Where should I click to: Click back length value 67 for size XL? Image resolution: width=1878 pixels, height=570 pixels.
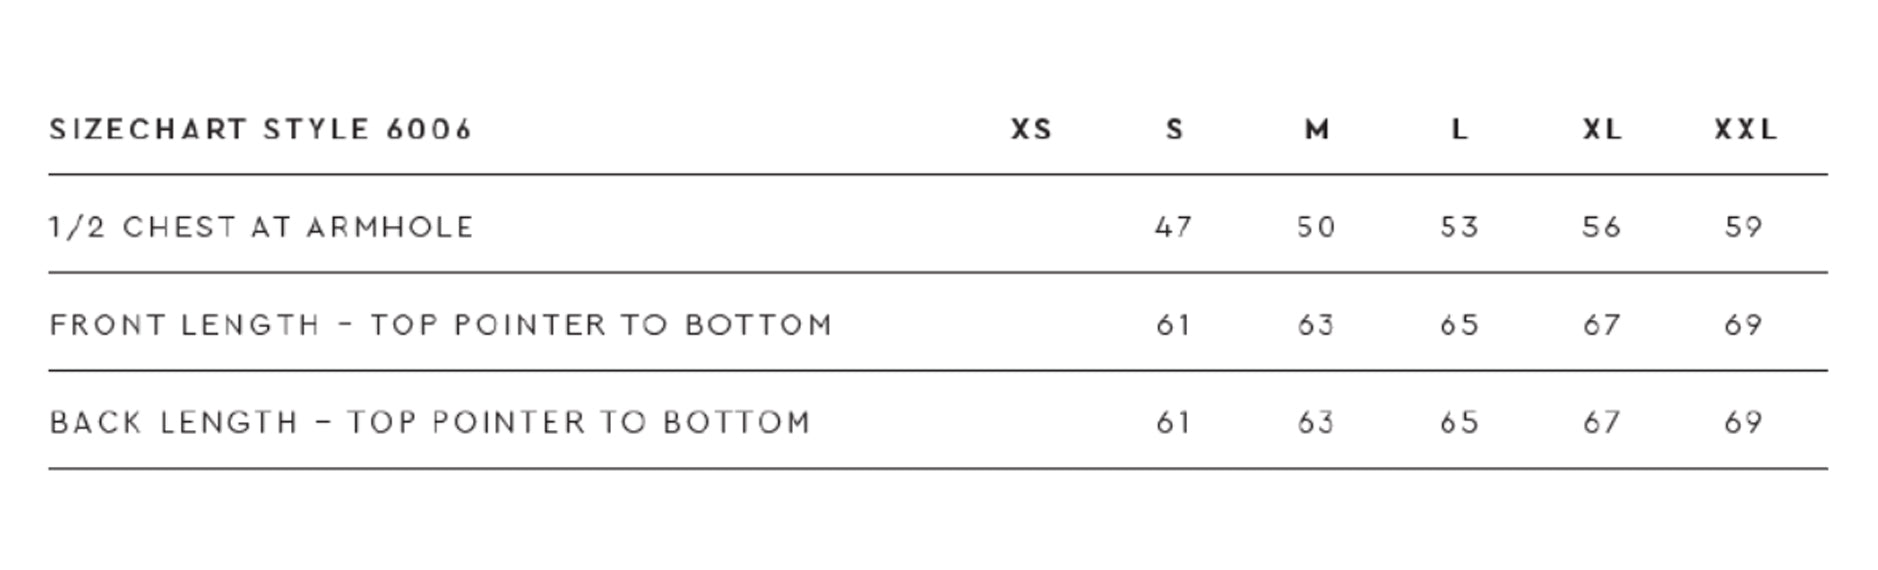click(x=1601, y=423)
